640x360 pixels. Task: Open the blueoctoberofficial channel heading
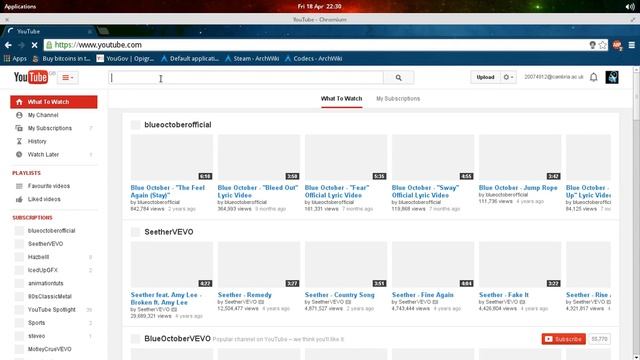coord(178,125)
